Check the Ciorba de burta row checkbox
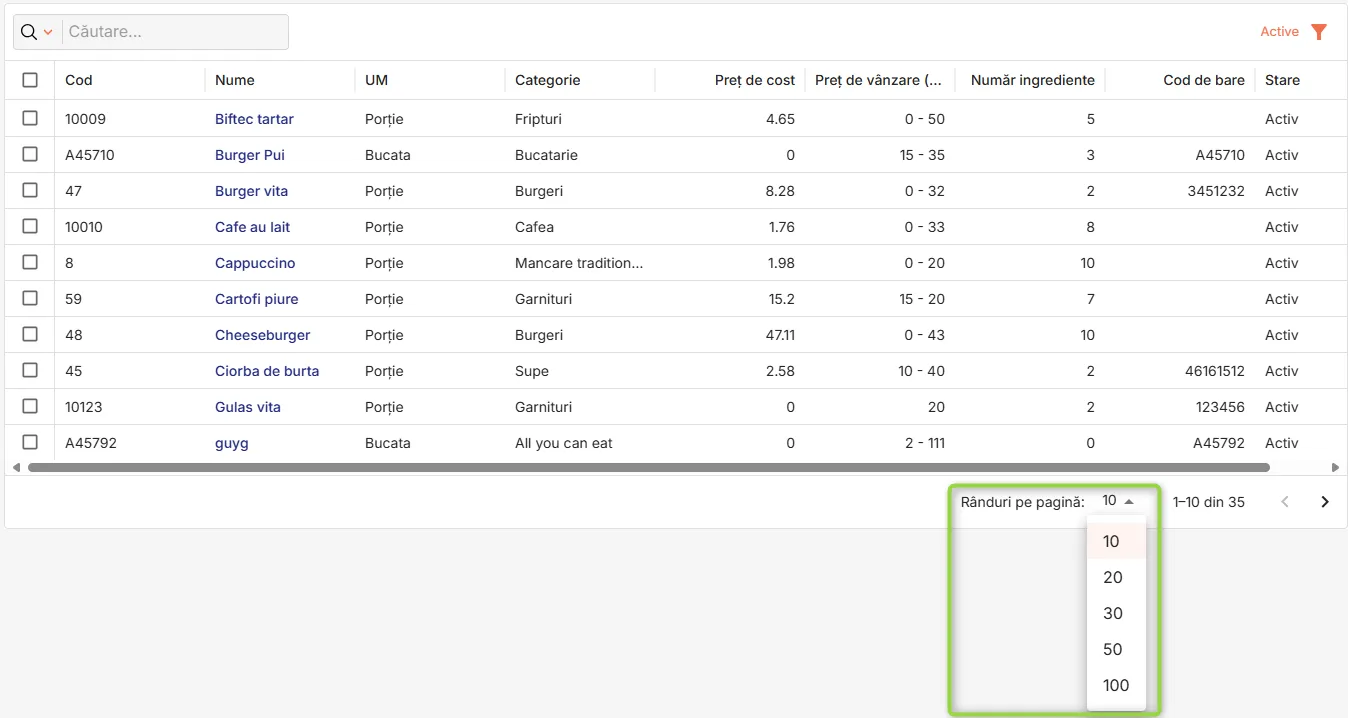The width and height of the screenshot is (1348, 718). click(x=30, y=370)
